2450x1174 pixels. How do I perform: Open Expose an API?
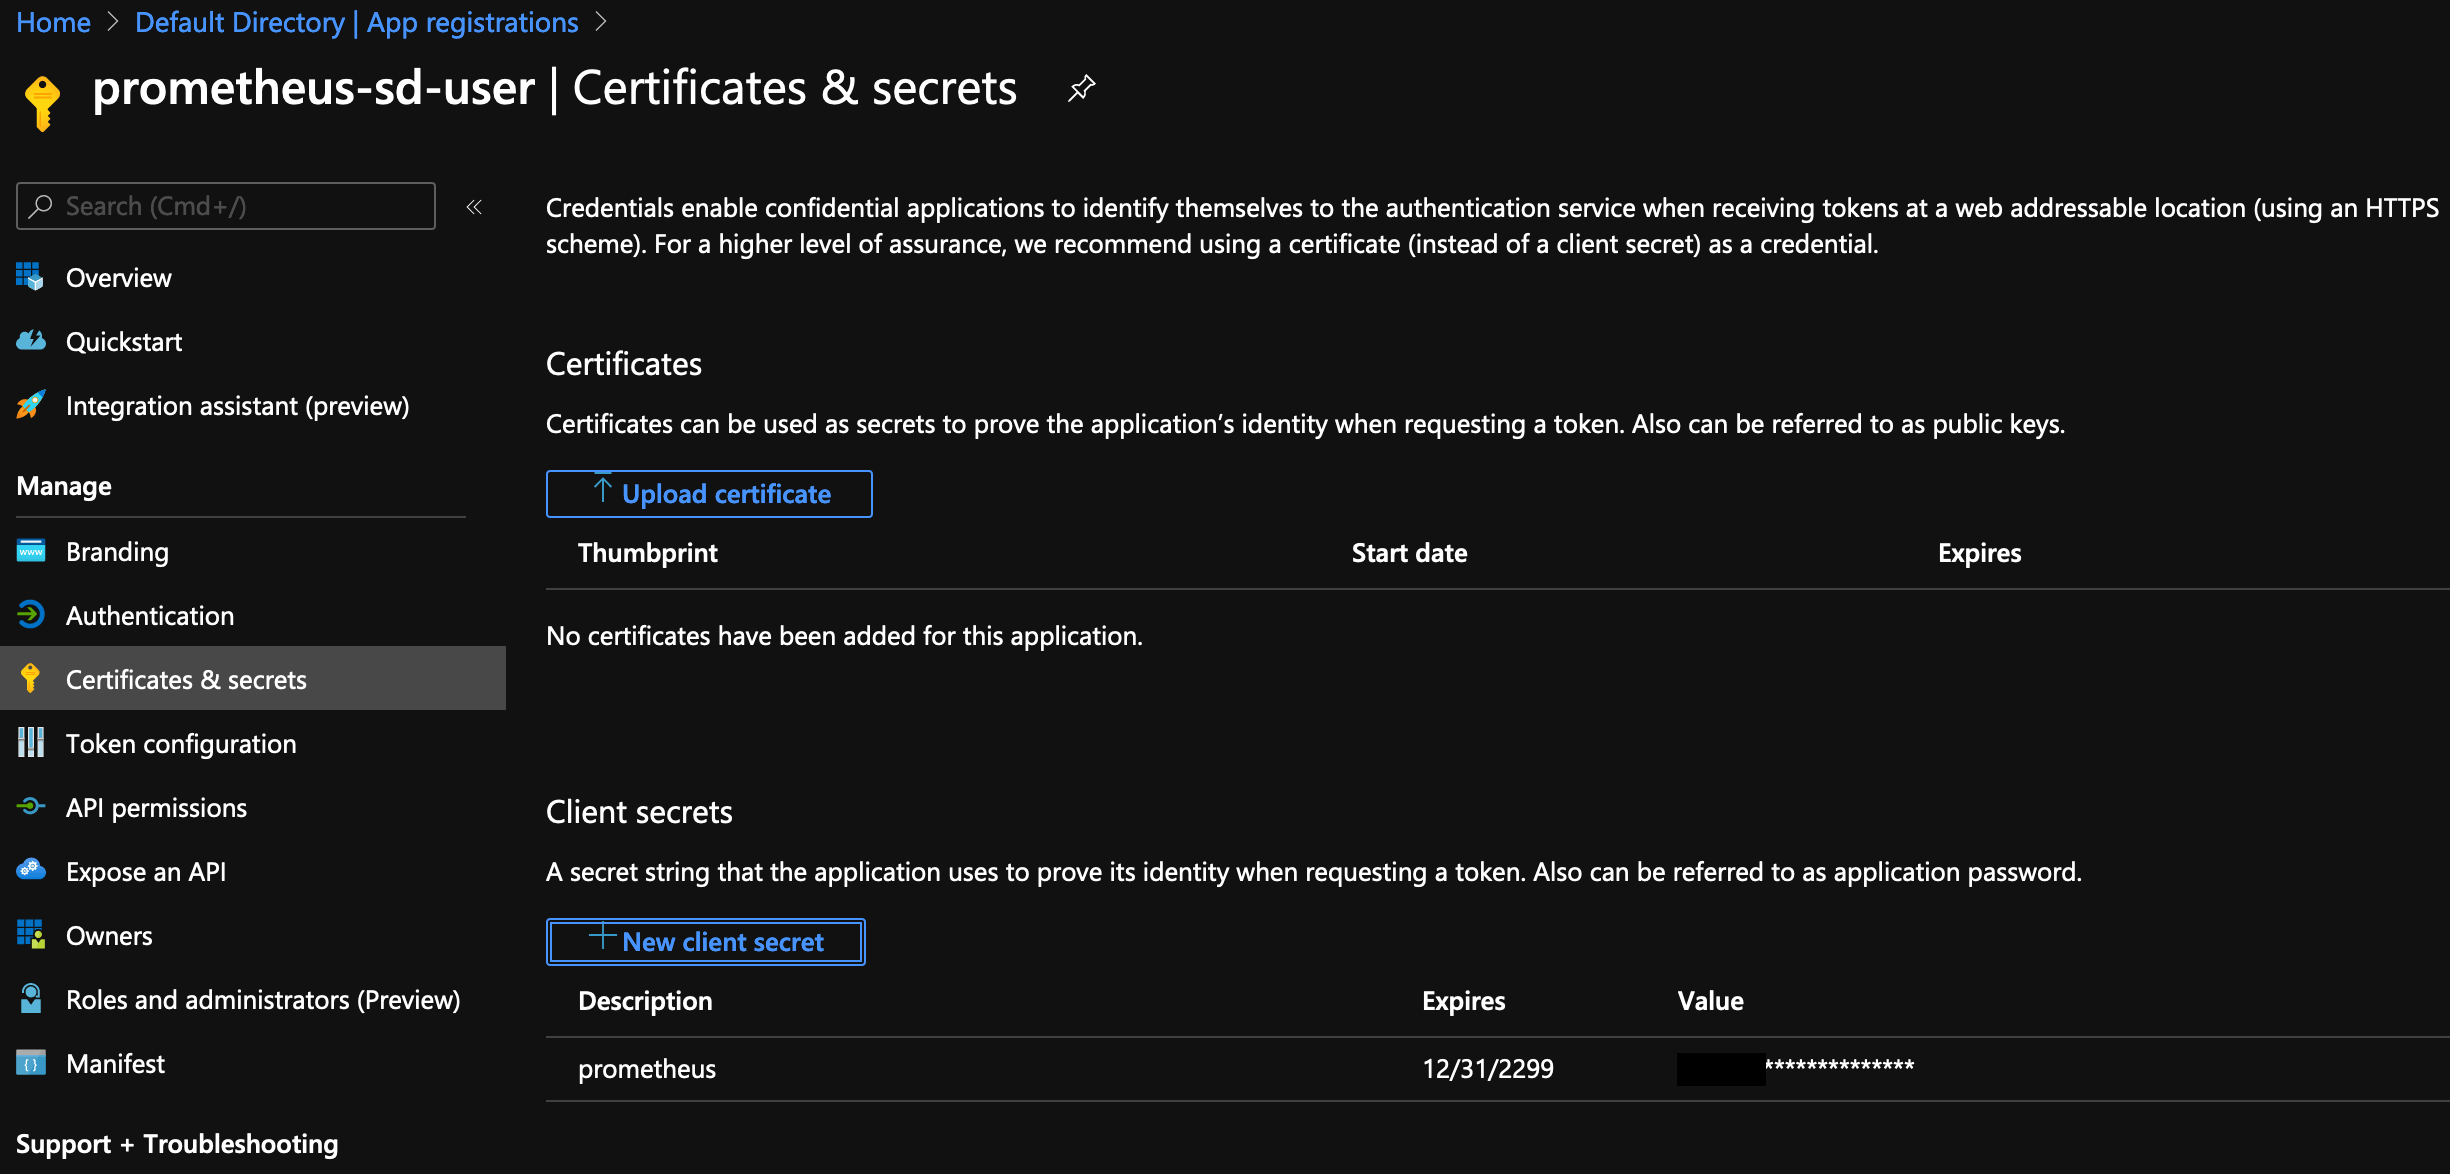[x=146, y=871]
